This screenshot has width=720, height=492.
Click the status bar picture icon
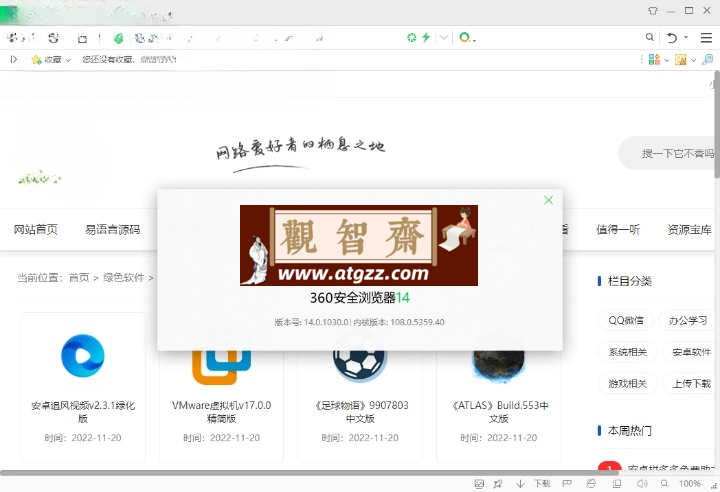479,483
